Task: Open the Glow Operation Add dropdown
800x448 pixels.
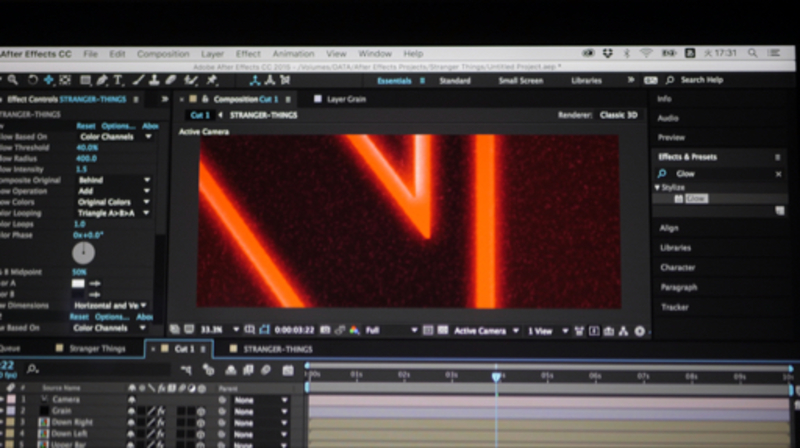Action: coord(114,191)
